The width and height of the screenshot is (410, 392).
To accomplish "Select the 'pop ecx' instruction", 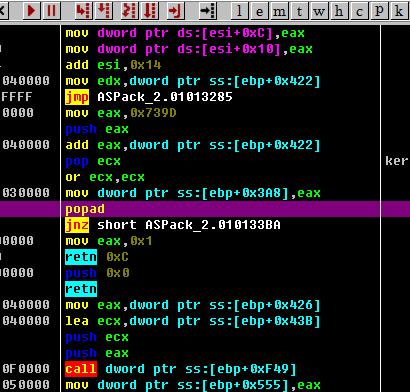I will 93,161.
